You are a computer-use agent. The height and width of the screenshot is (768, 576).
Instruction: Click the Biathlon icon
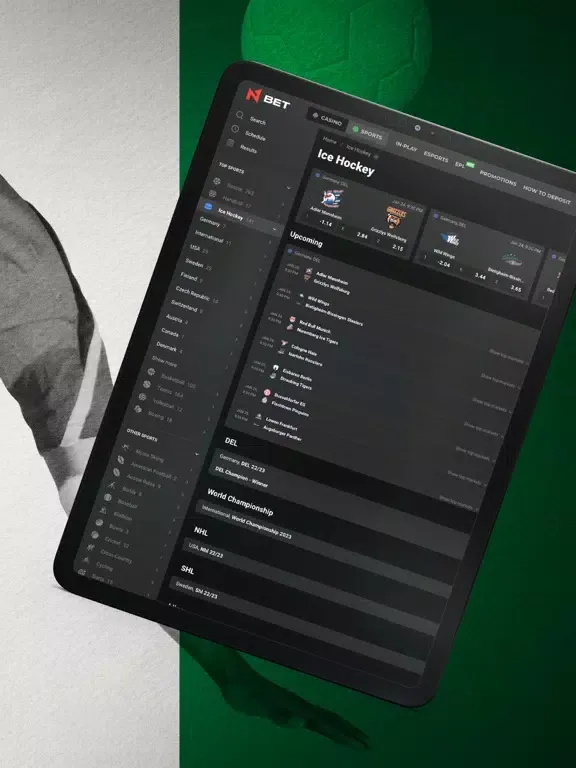pyautogui.click(x=103, y=510)
